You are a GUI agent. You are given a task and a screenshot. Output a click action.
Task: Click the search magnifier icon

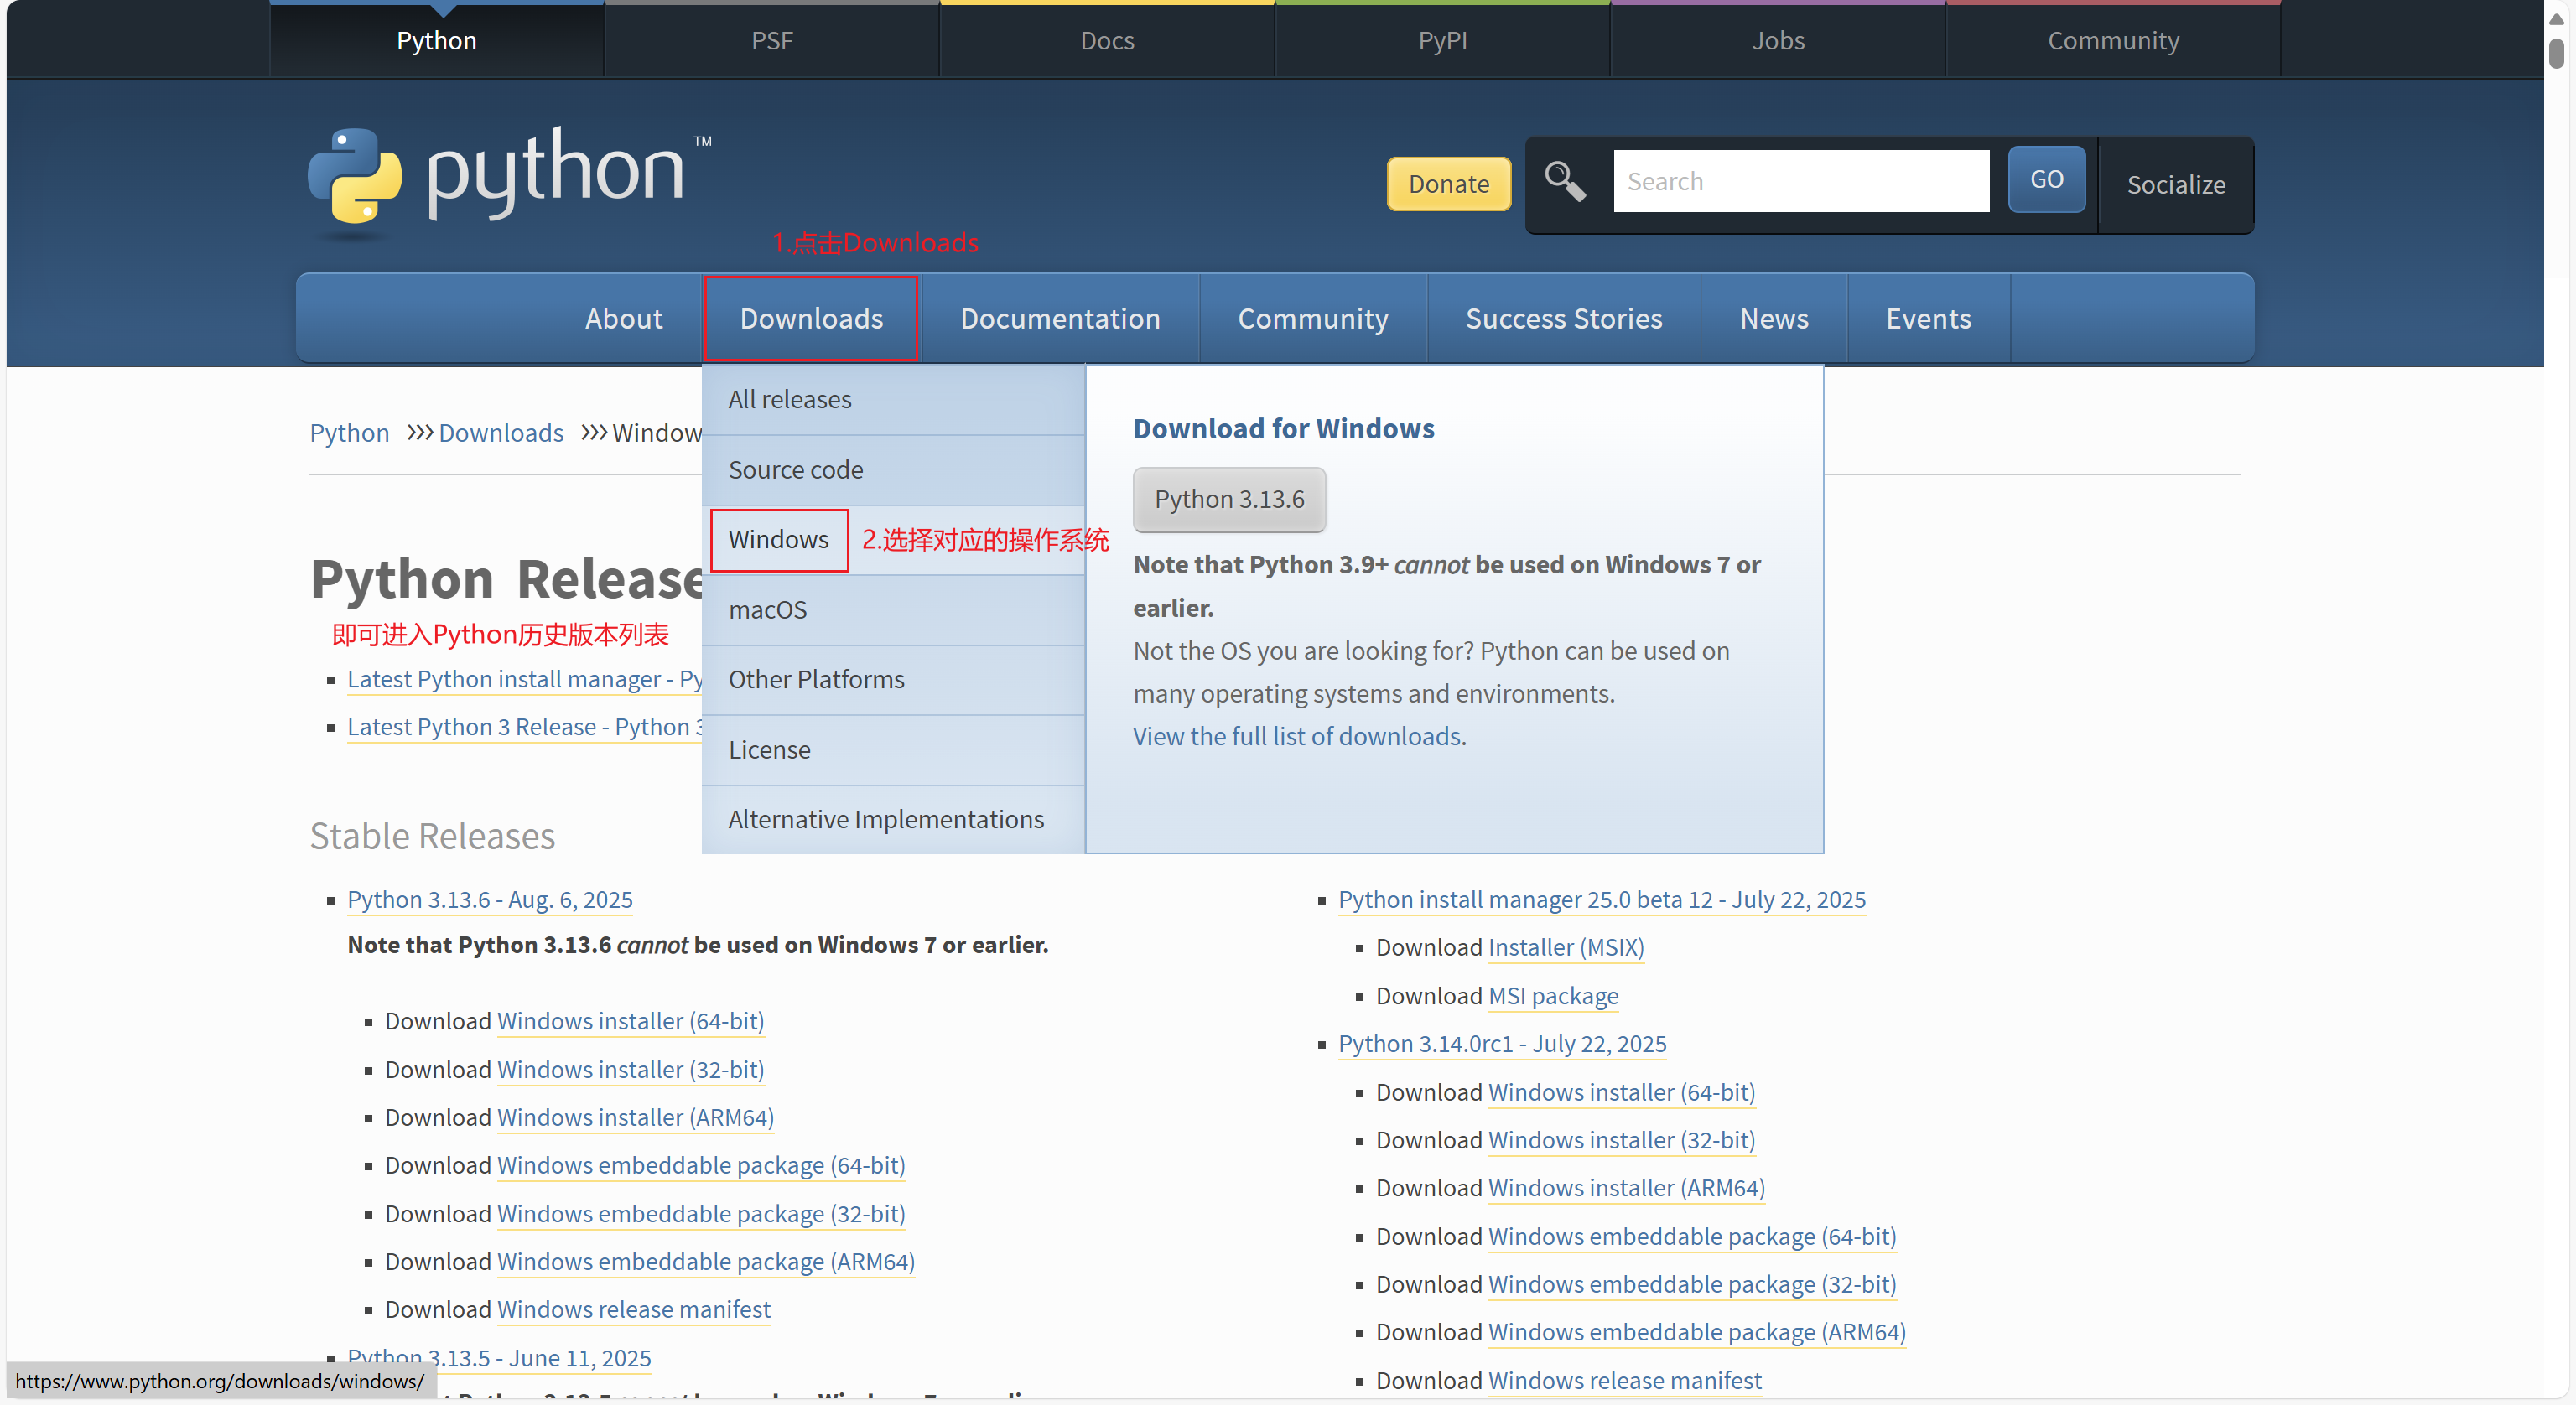tap(1564, 182)
